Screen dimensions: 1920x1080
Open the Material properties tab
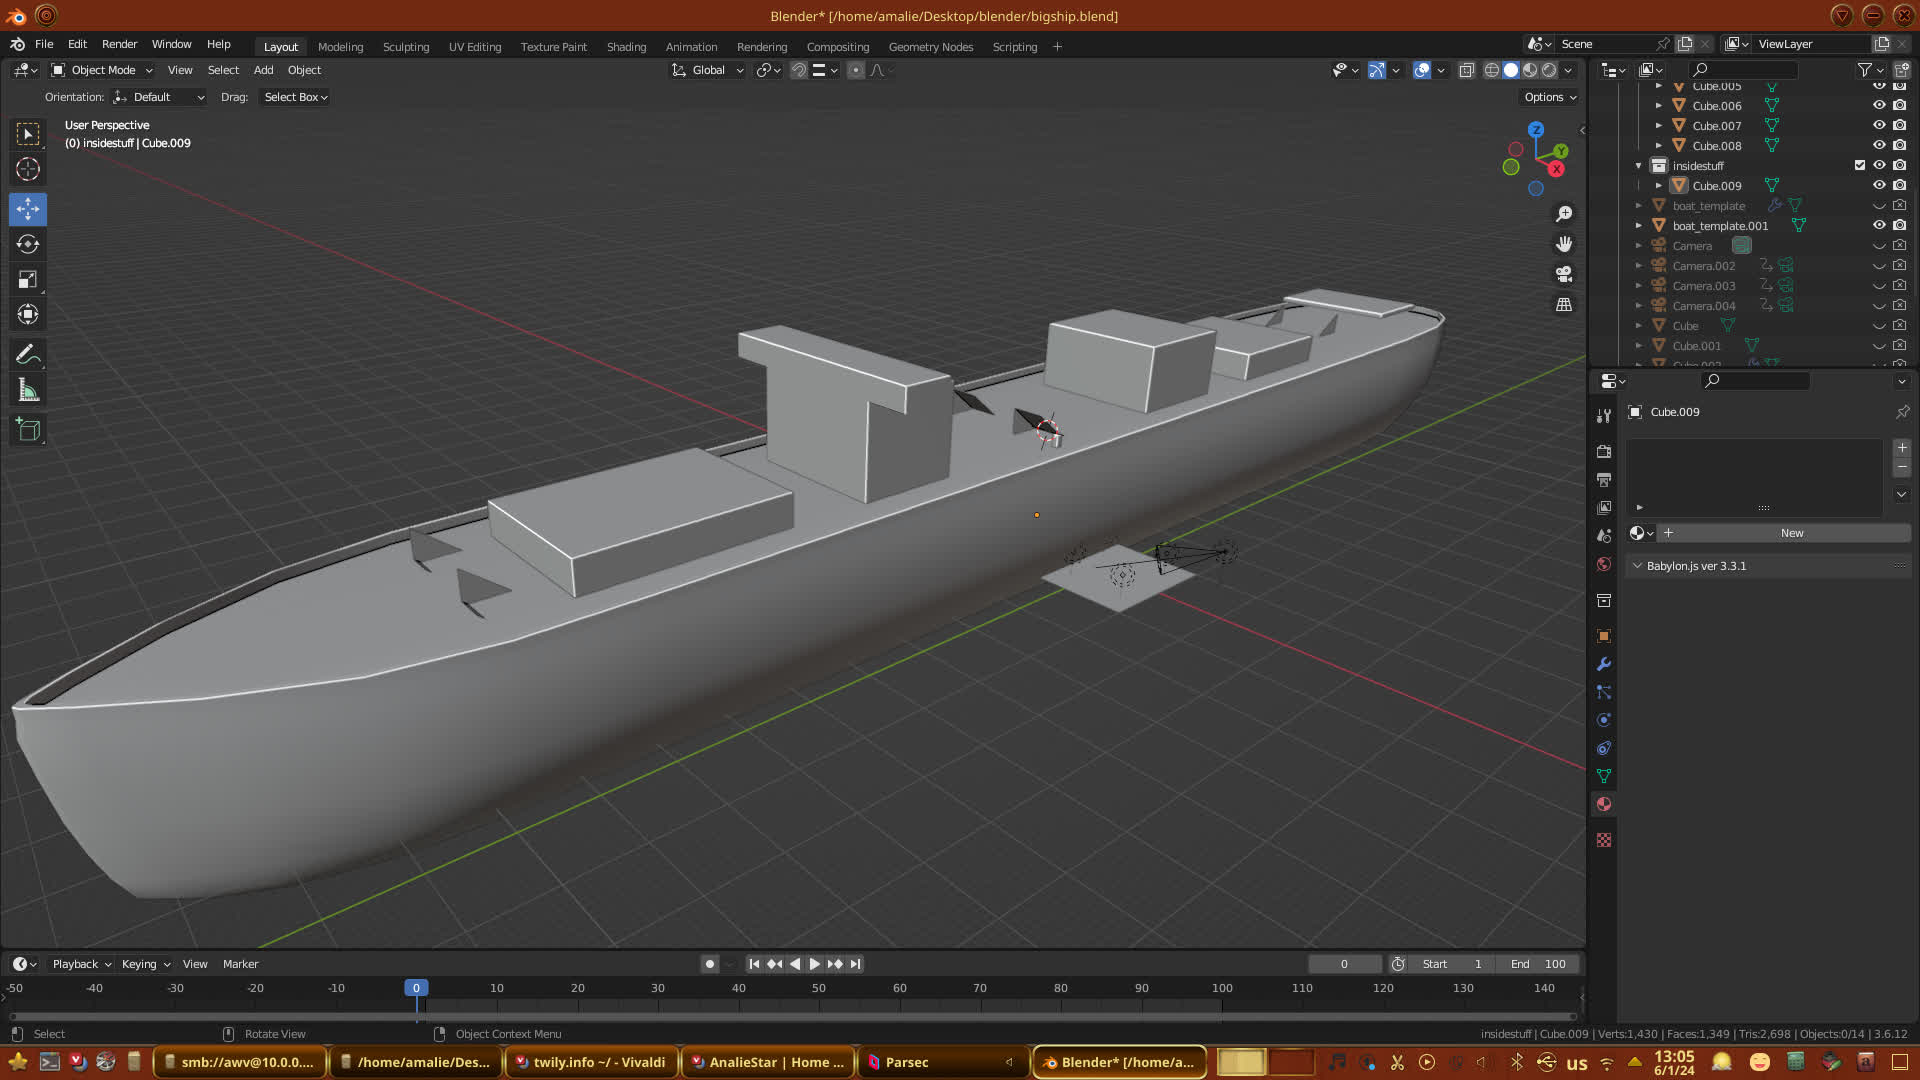click(x=1604, y=804)
